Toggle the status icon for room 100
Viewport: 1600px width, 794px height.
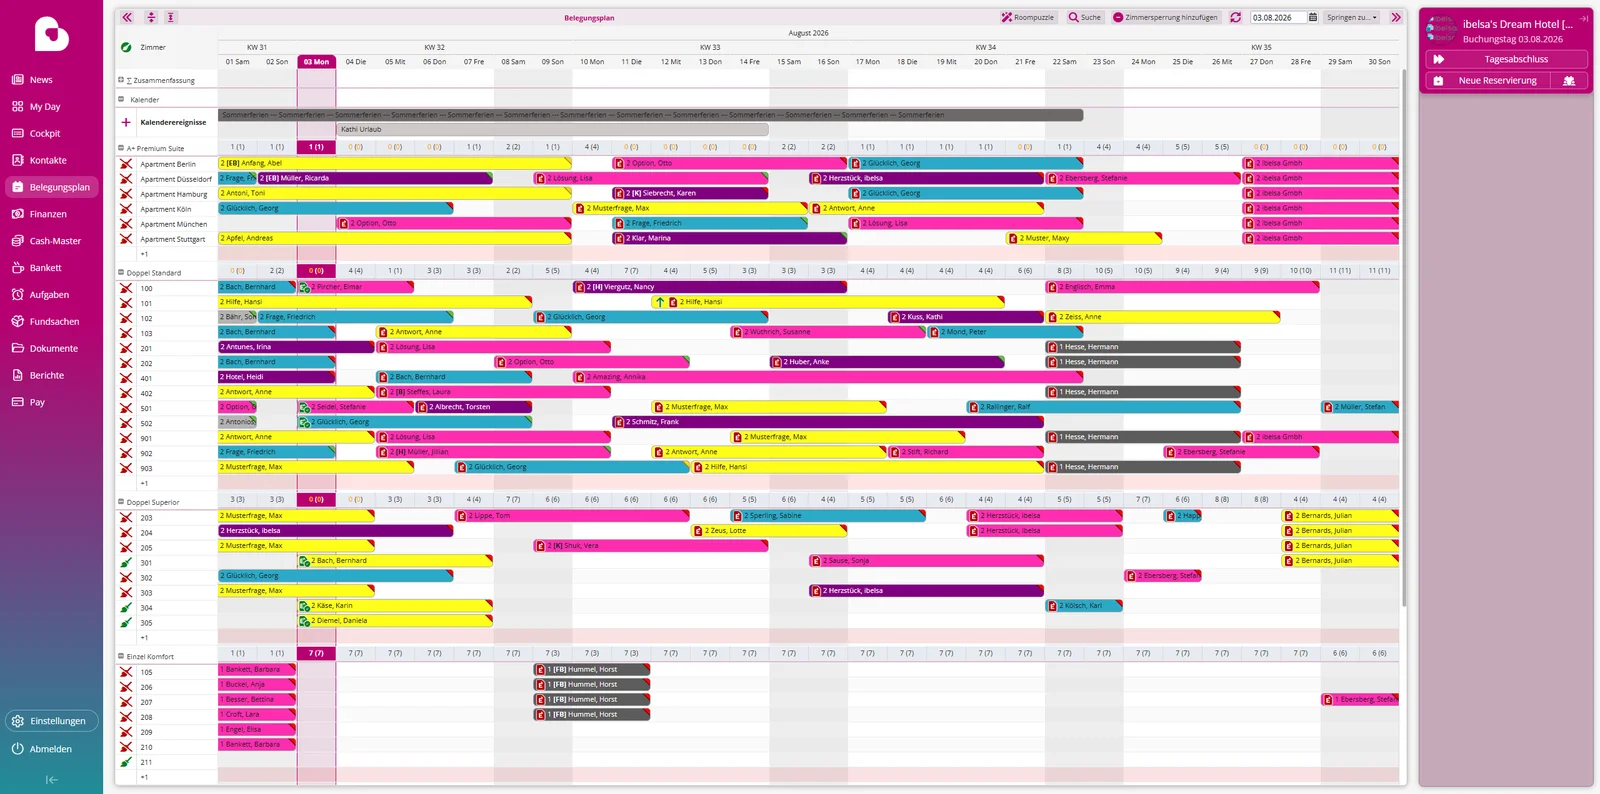(126, 288)
